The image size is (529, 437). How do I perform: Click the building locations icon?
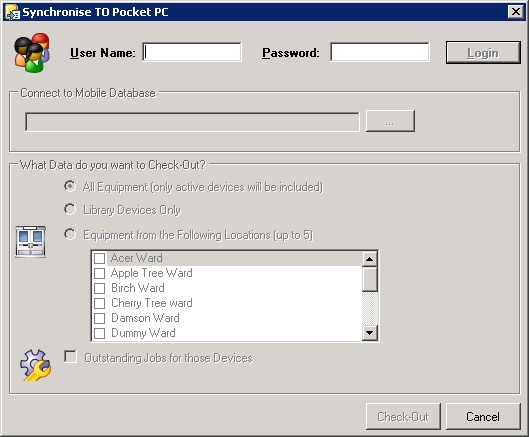[30, 242]
